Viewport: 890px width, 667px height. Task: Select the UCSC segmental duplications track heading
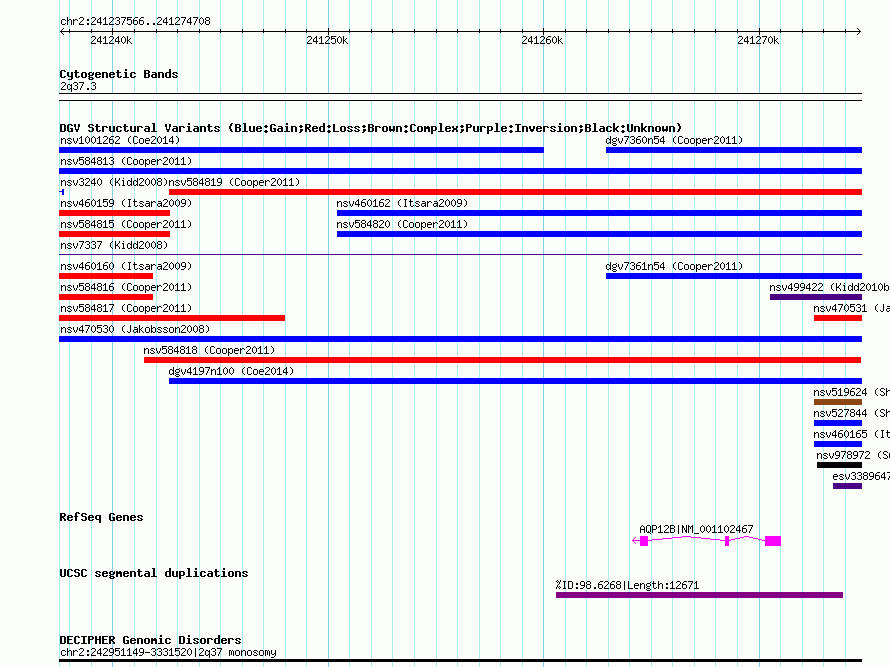[154, 573]
